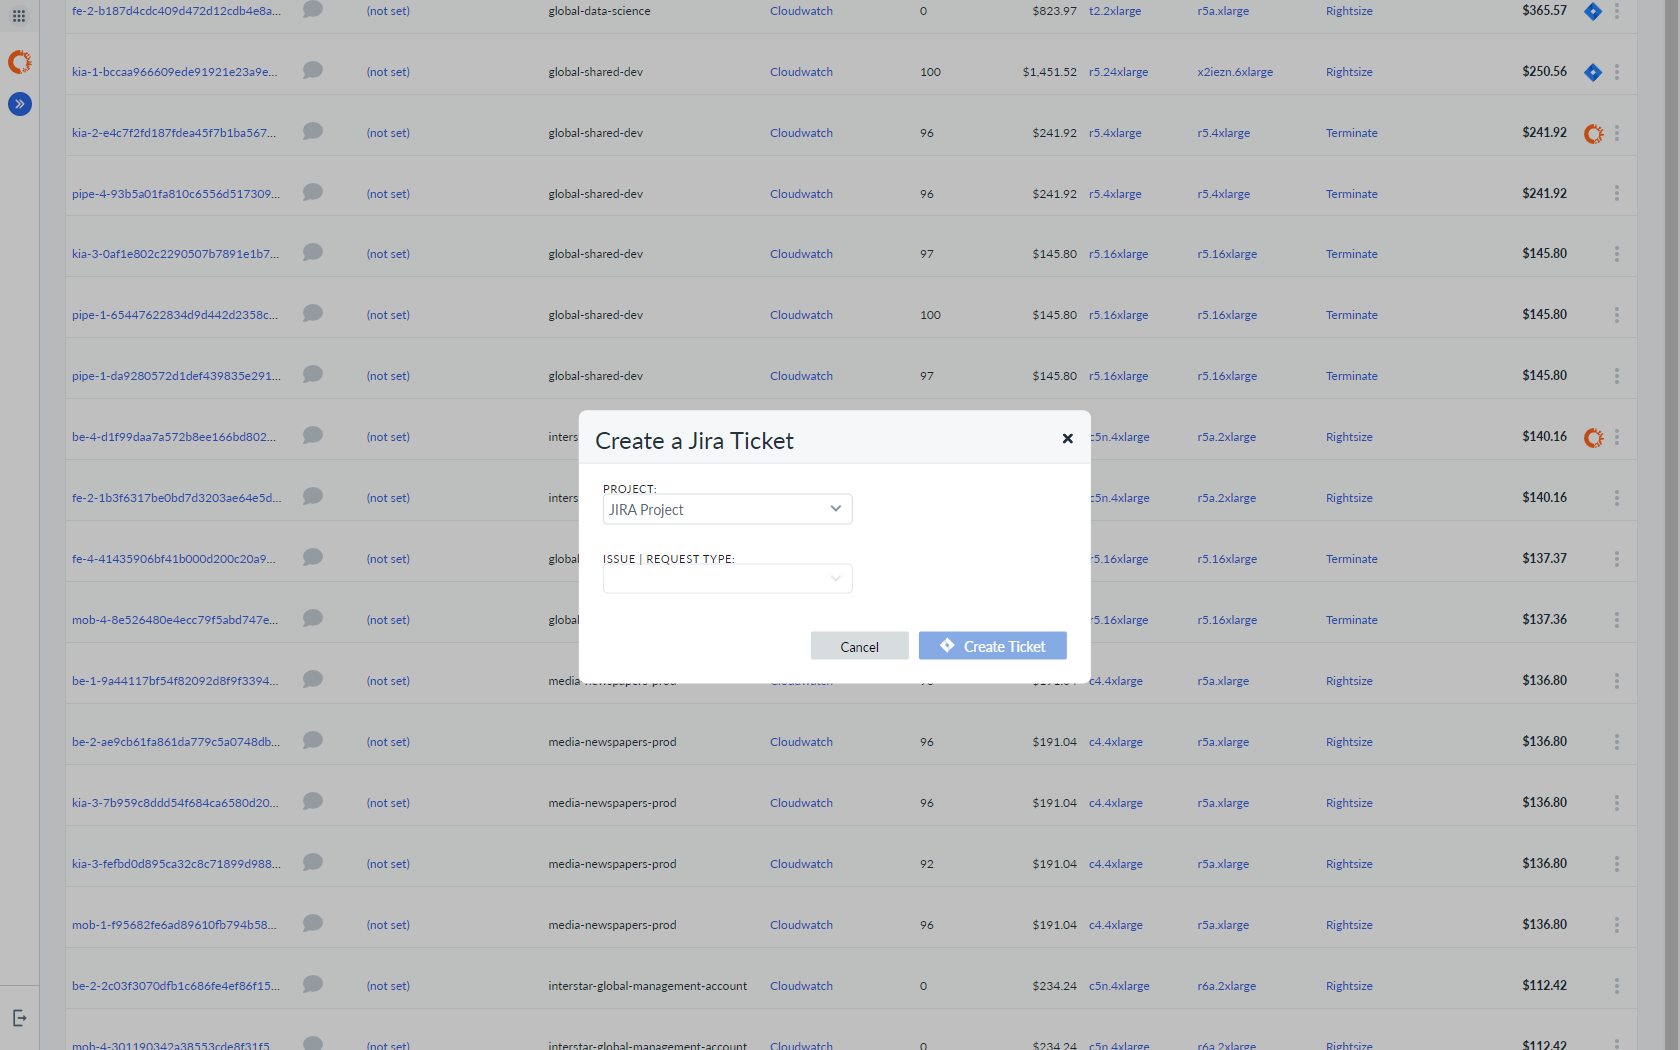Click the orange automation icon on kia-2 row

(x=1593, y=132)
